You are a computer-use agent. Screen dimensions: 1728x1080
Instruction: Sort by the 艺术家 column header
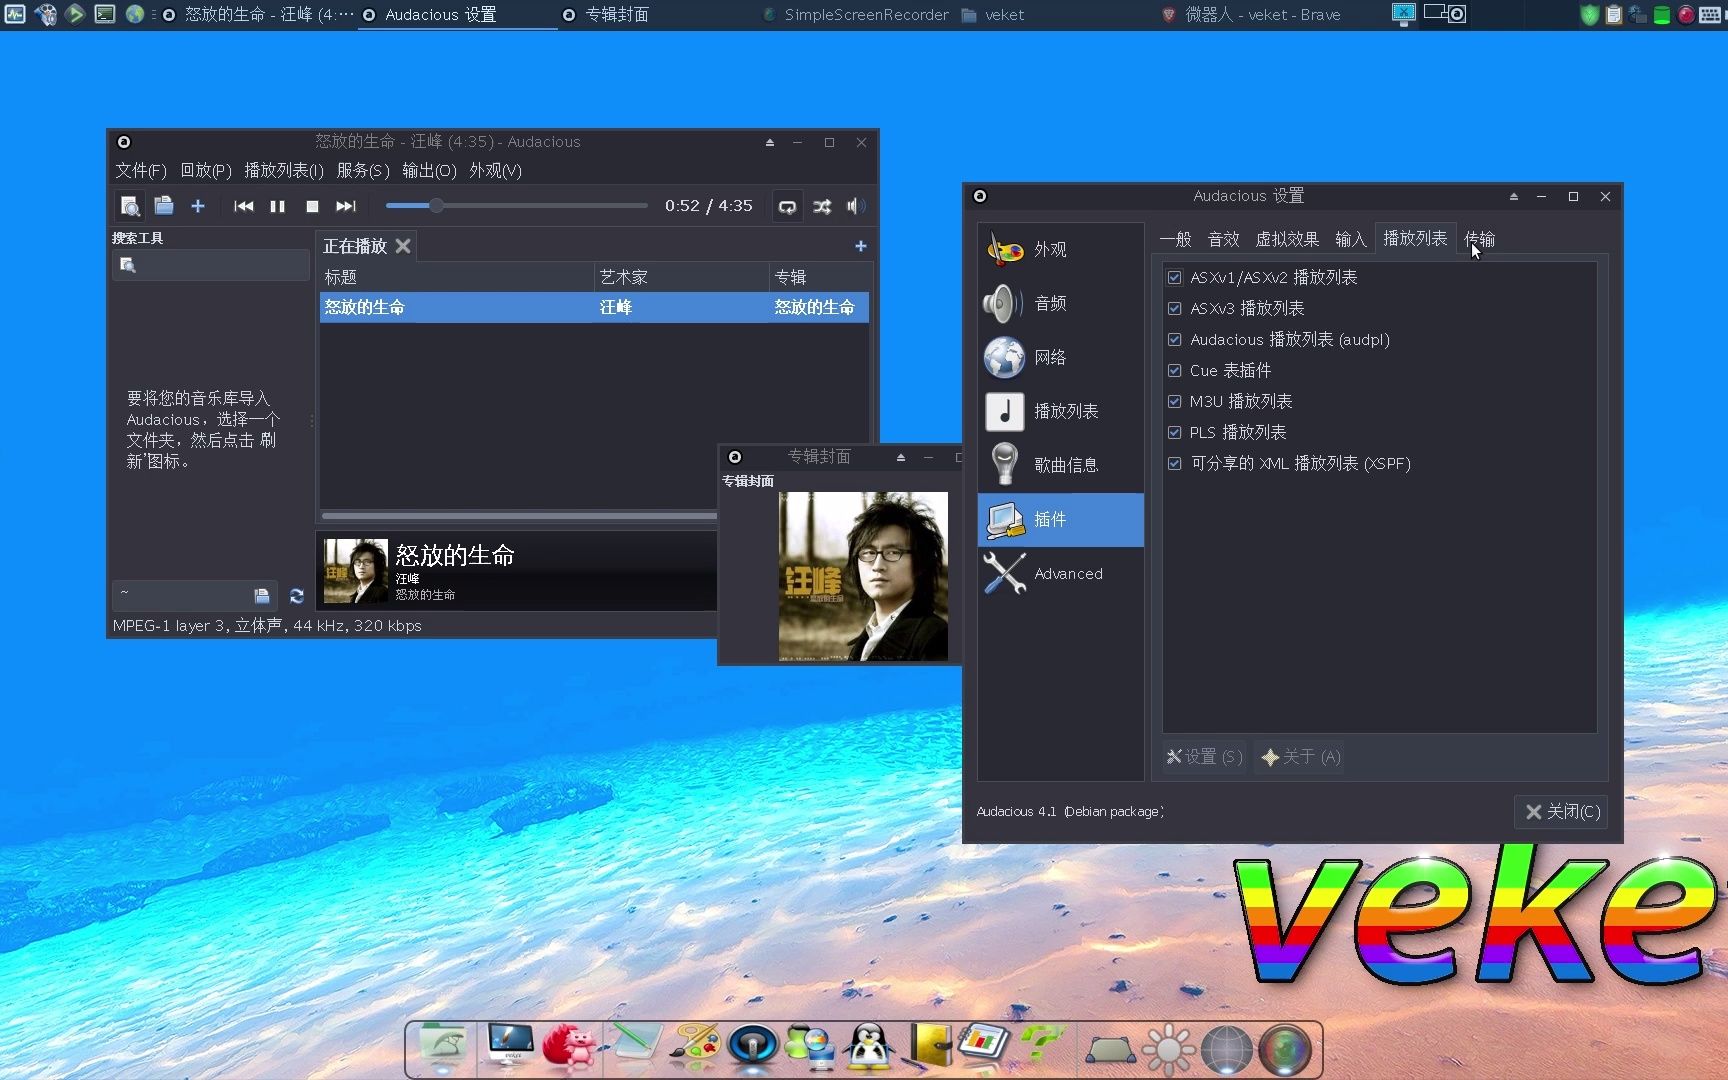[682, 277]
